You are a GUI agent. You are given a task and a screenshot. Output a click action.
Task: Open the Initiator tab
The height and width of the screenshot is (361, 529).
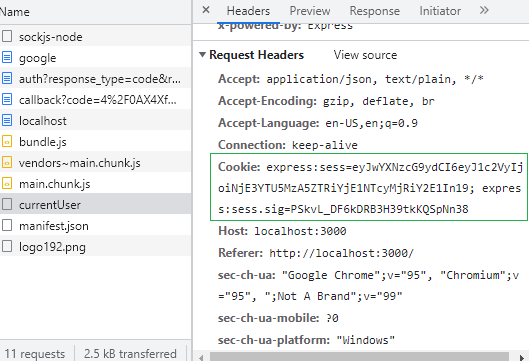440,11
